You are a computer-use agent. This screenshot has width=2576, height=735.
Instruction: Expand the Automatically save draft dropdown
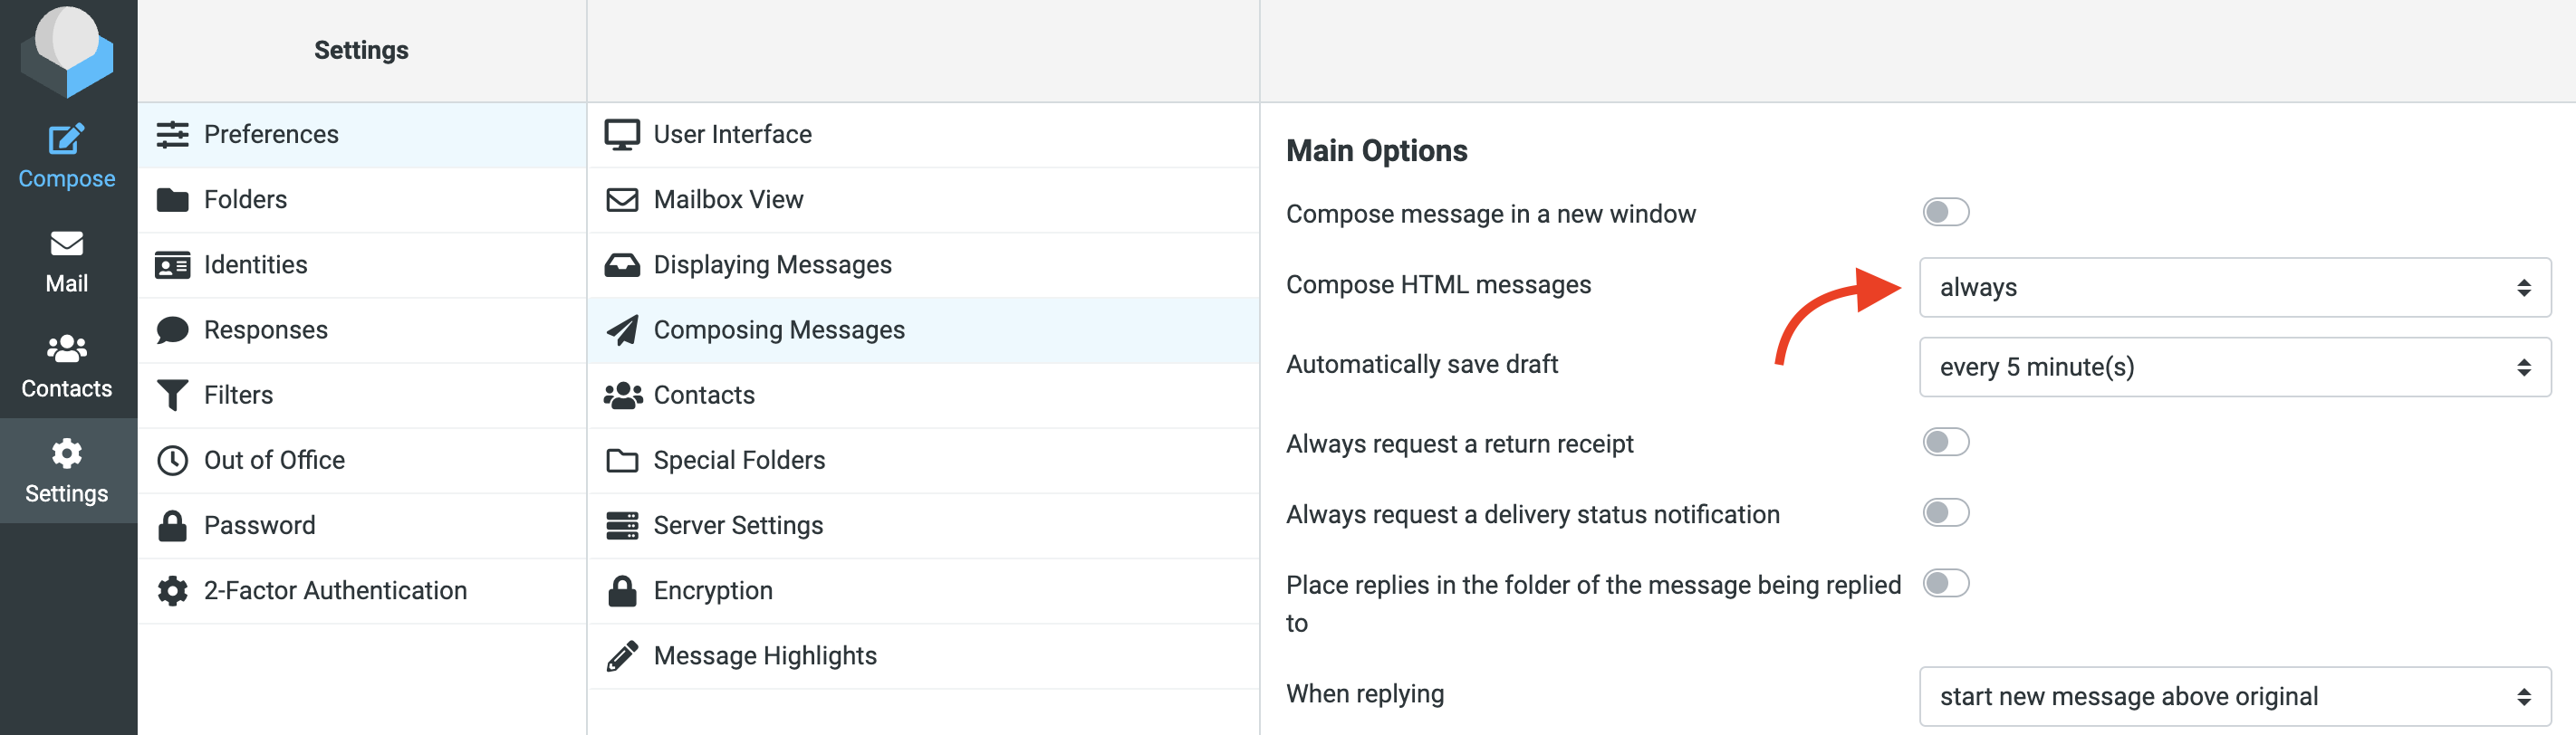(x=2234, y=367)
